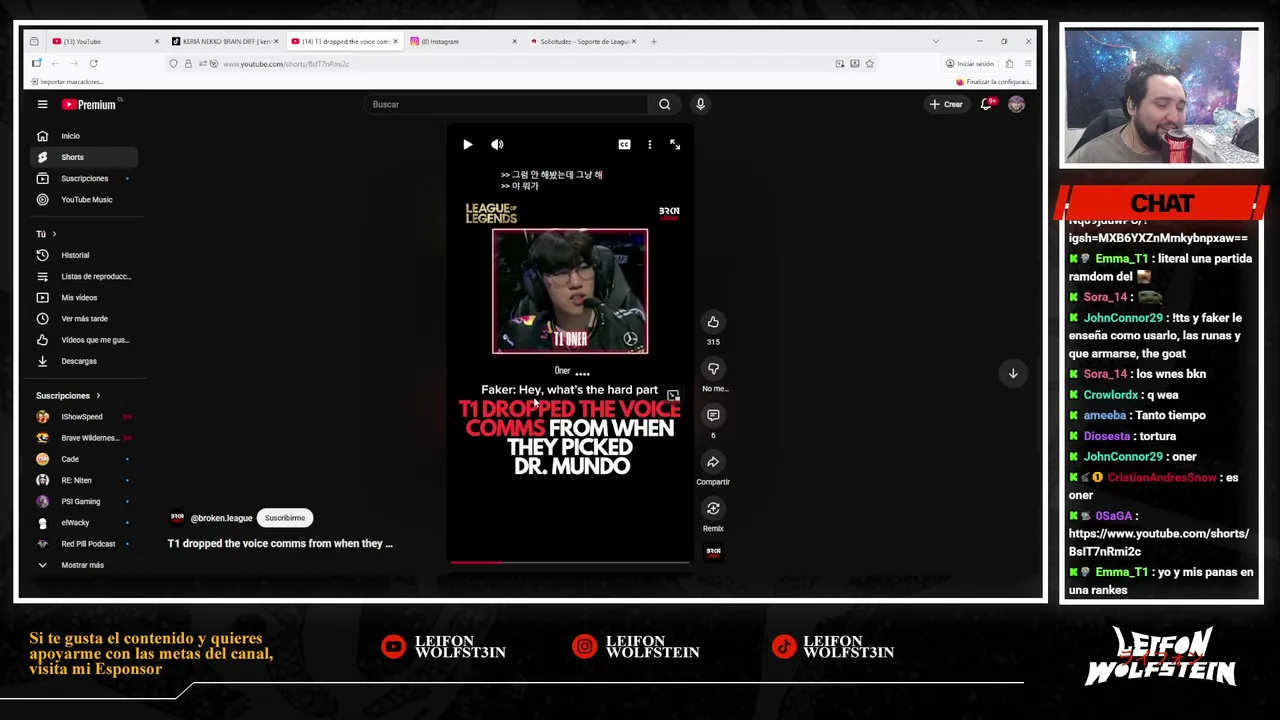Share the Short via Compartir arrow
Image resolution: width=1280 pixels, height=720 pixels.
click(x=713, y=462)
